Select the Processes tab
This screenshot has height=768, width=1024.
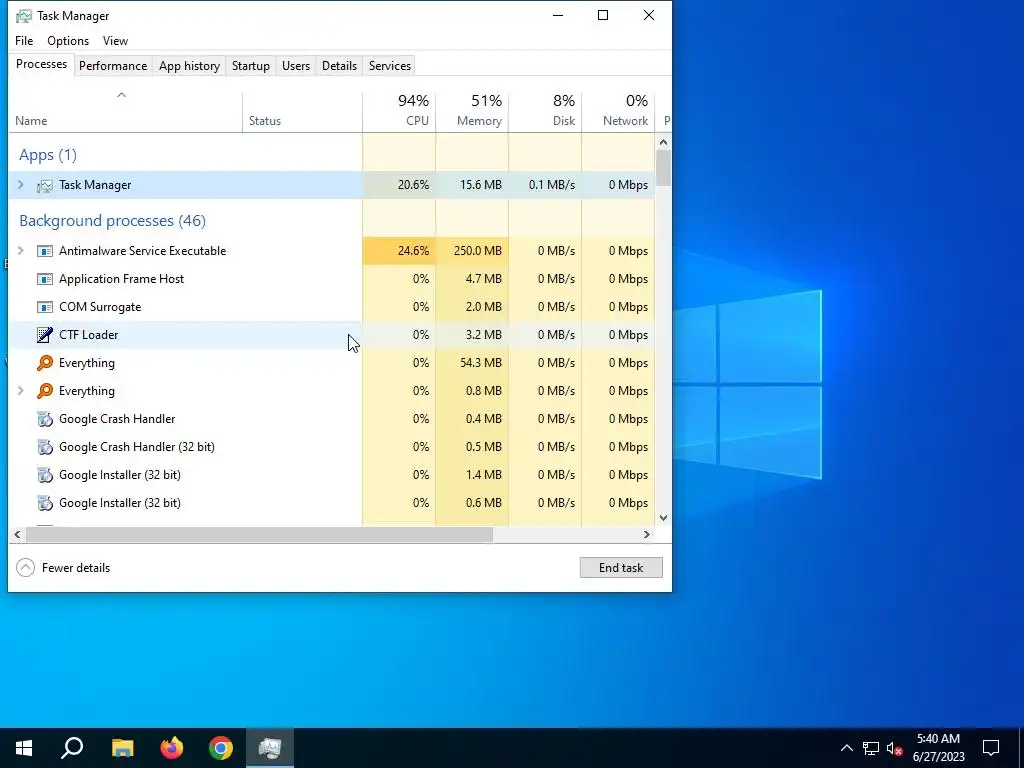pyautogui.click(x=41, y=65)
